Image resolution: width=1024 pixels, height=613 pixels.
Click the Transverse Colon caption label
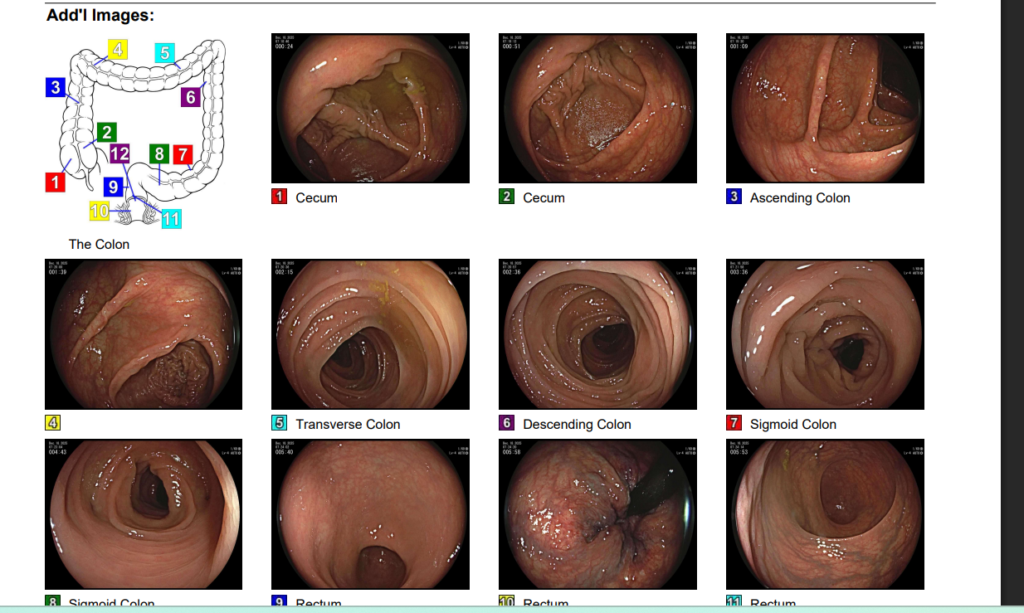coord(347,424)
